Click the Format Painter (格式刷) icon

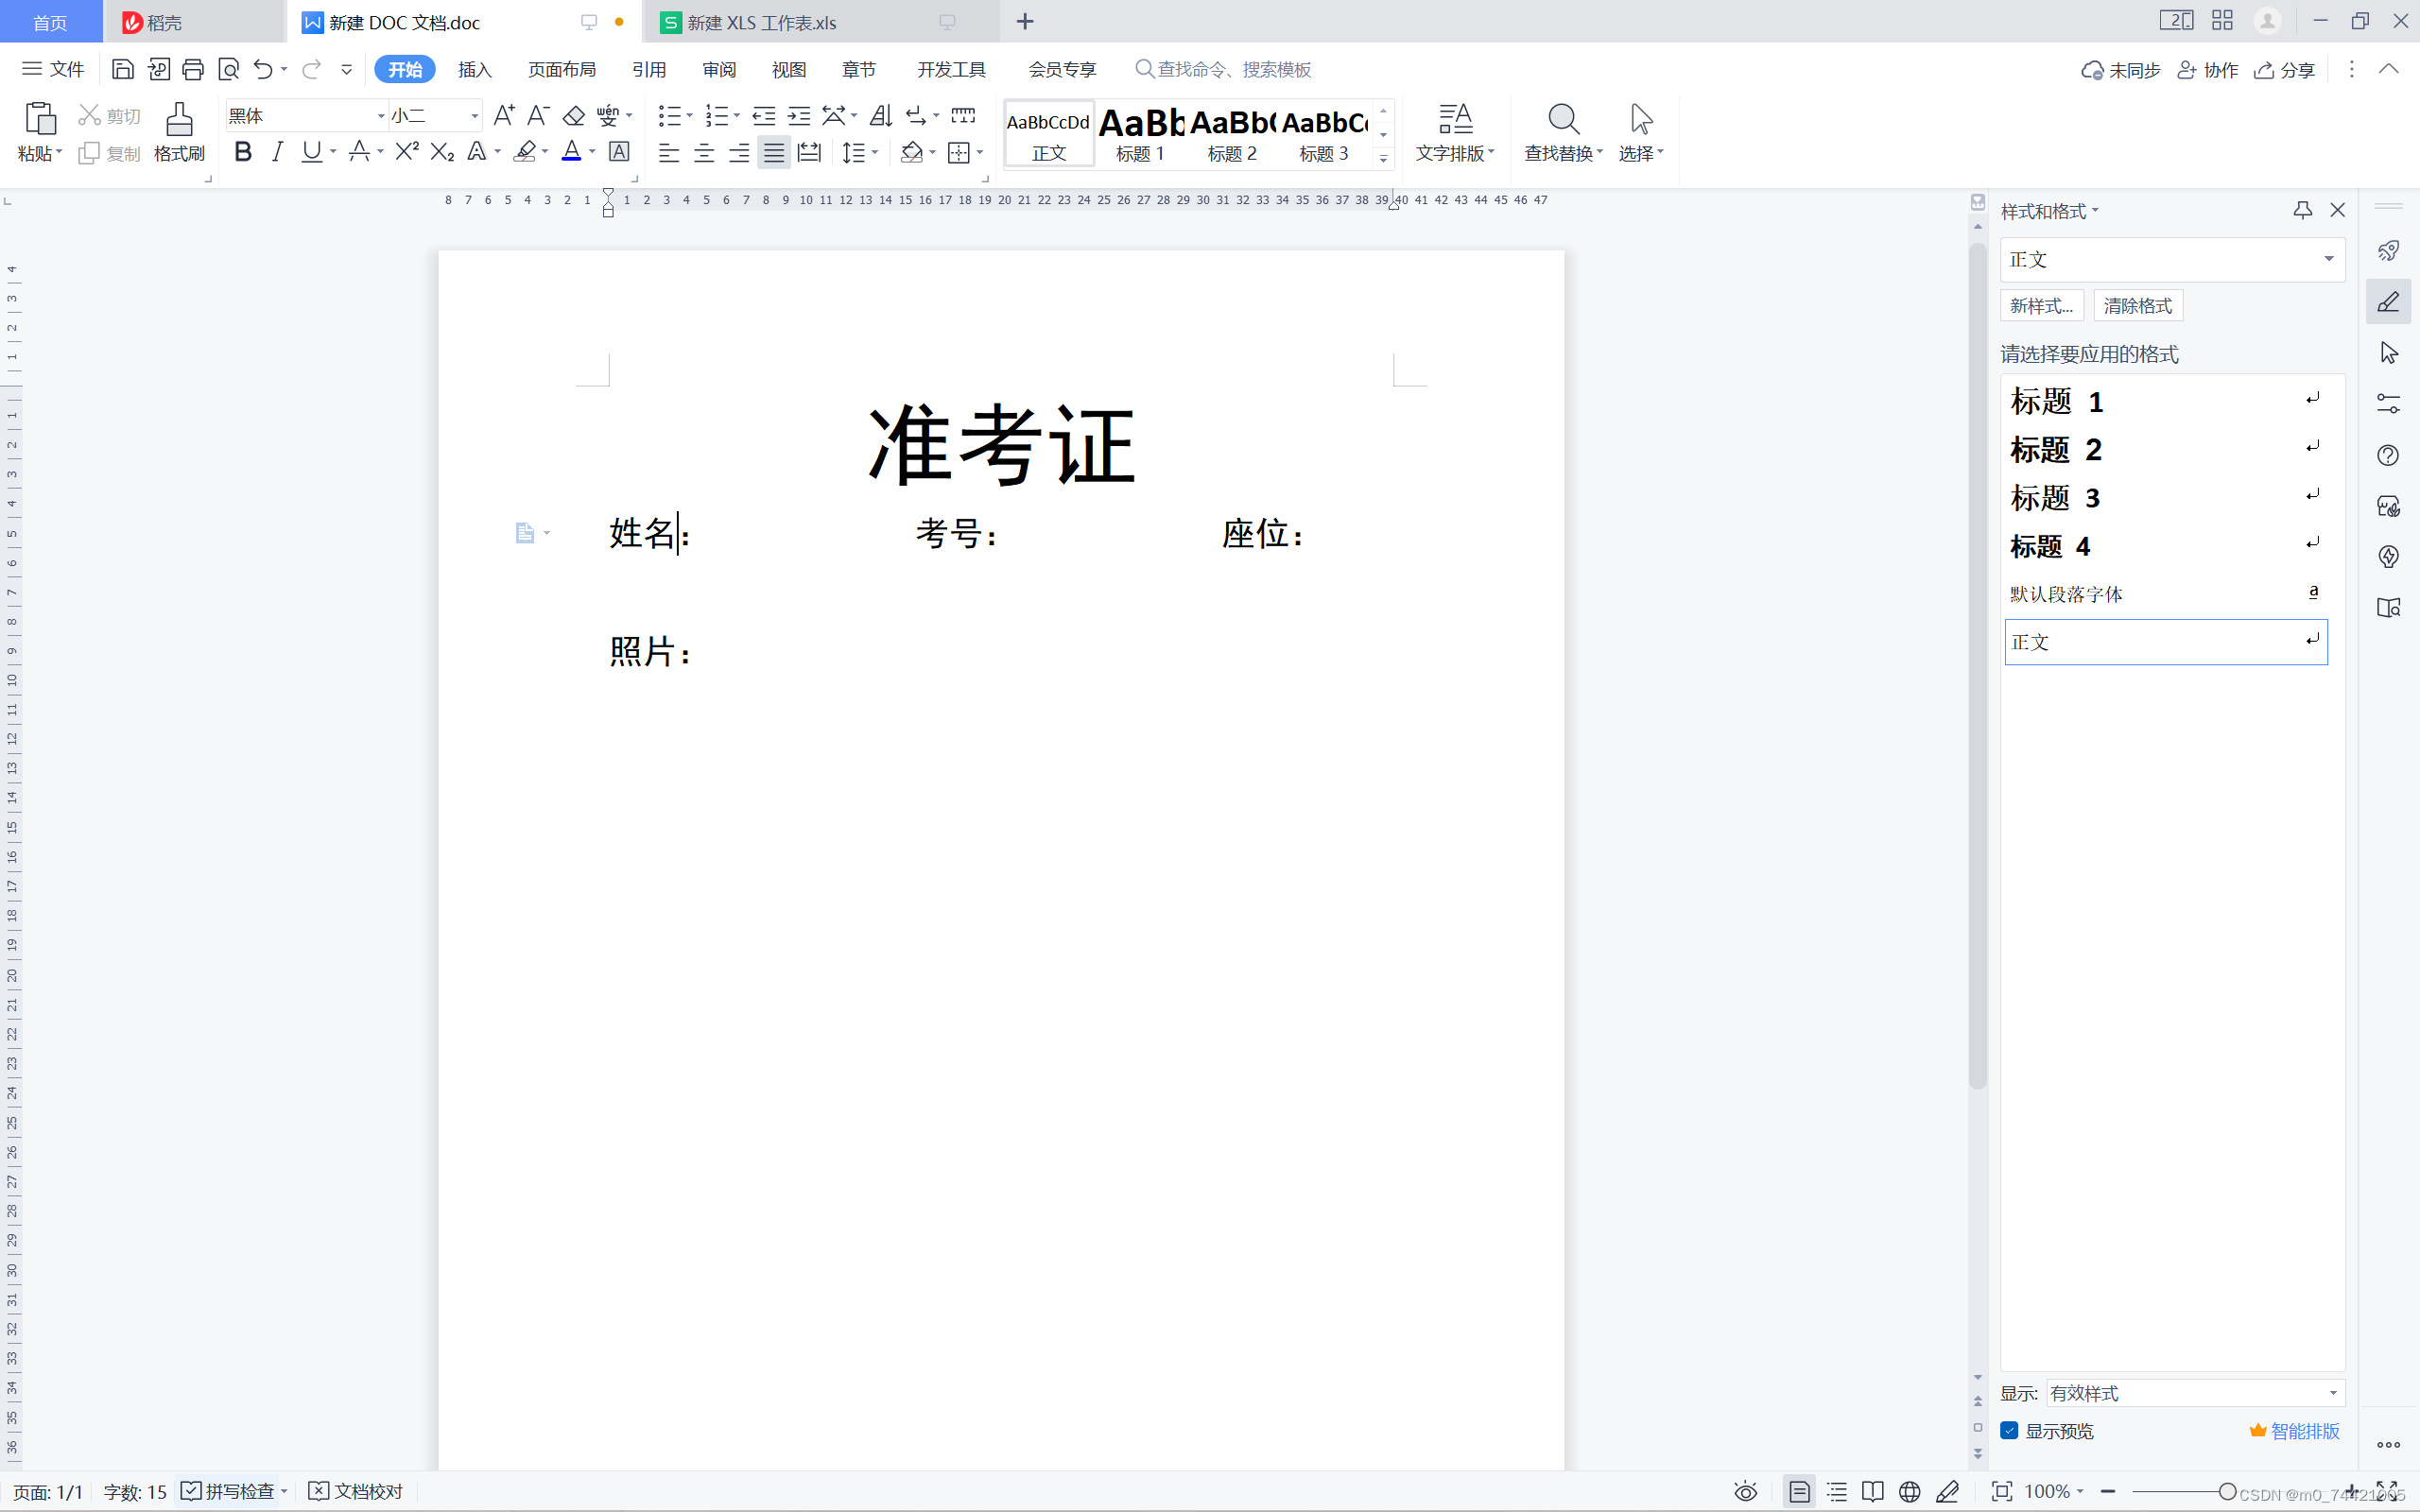pos(179,130)
